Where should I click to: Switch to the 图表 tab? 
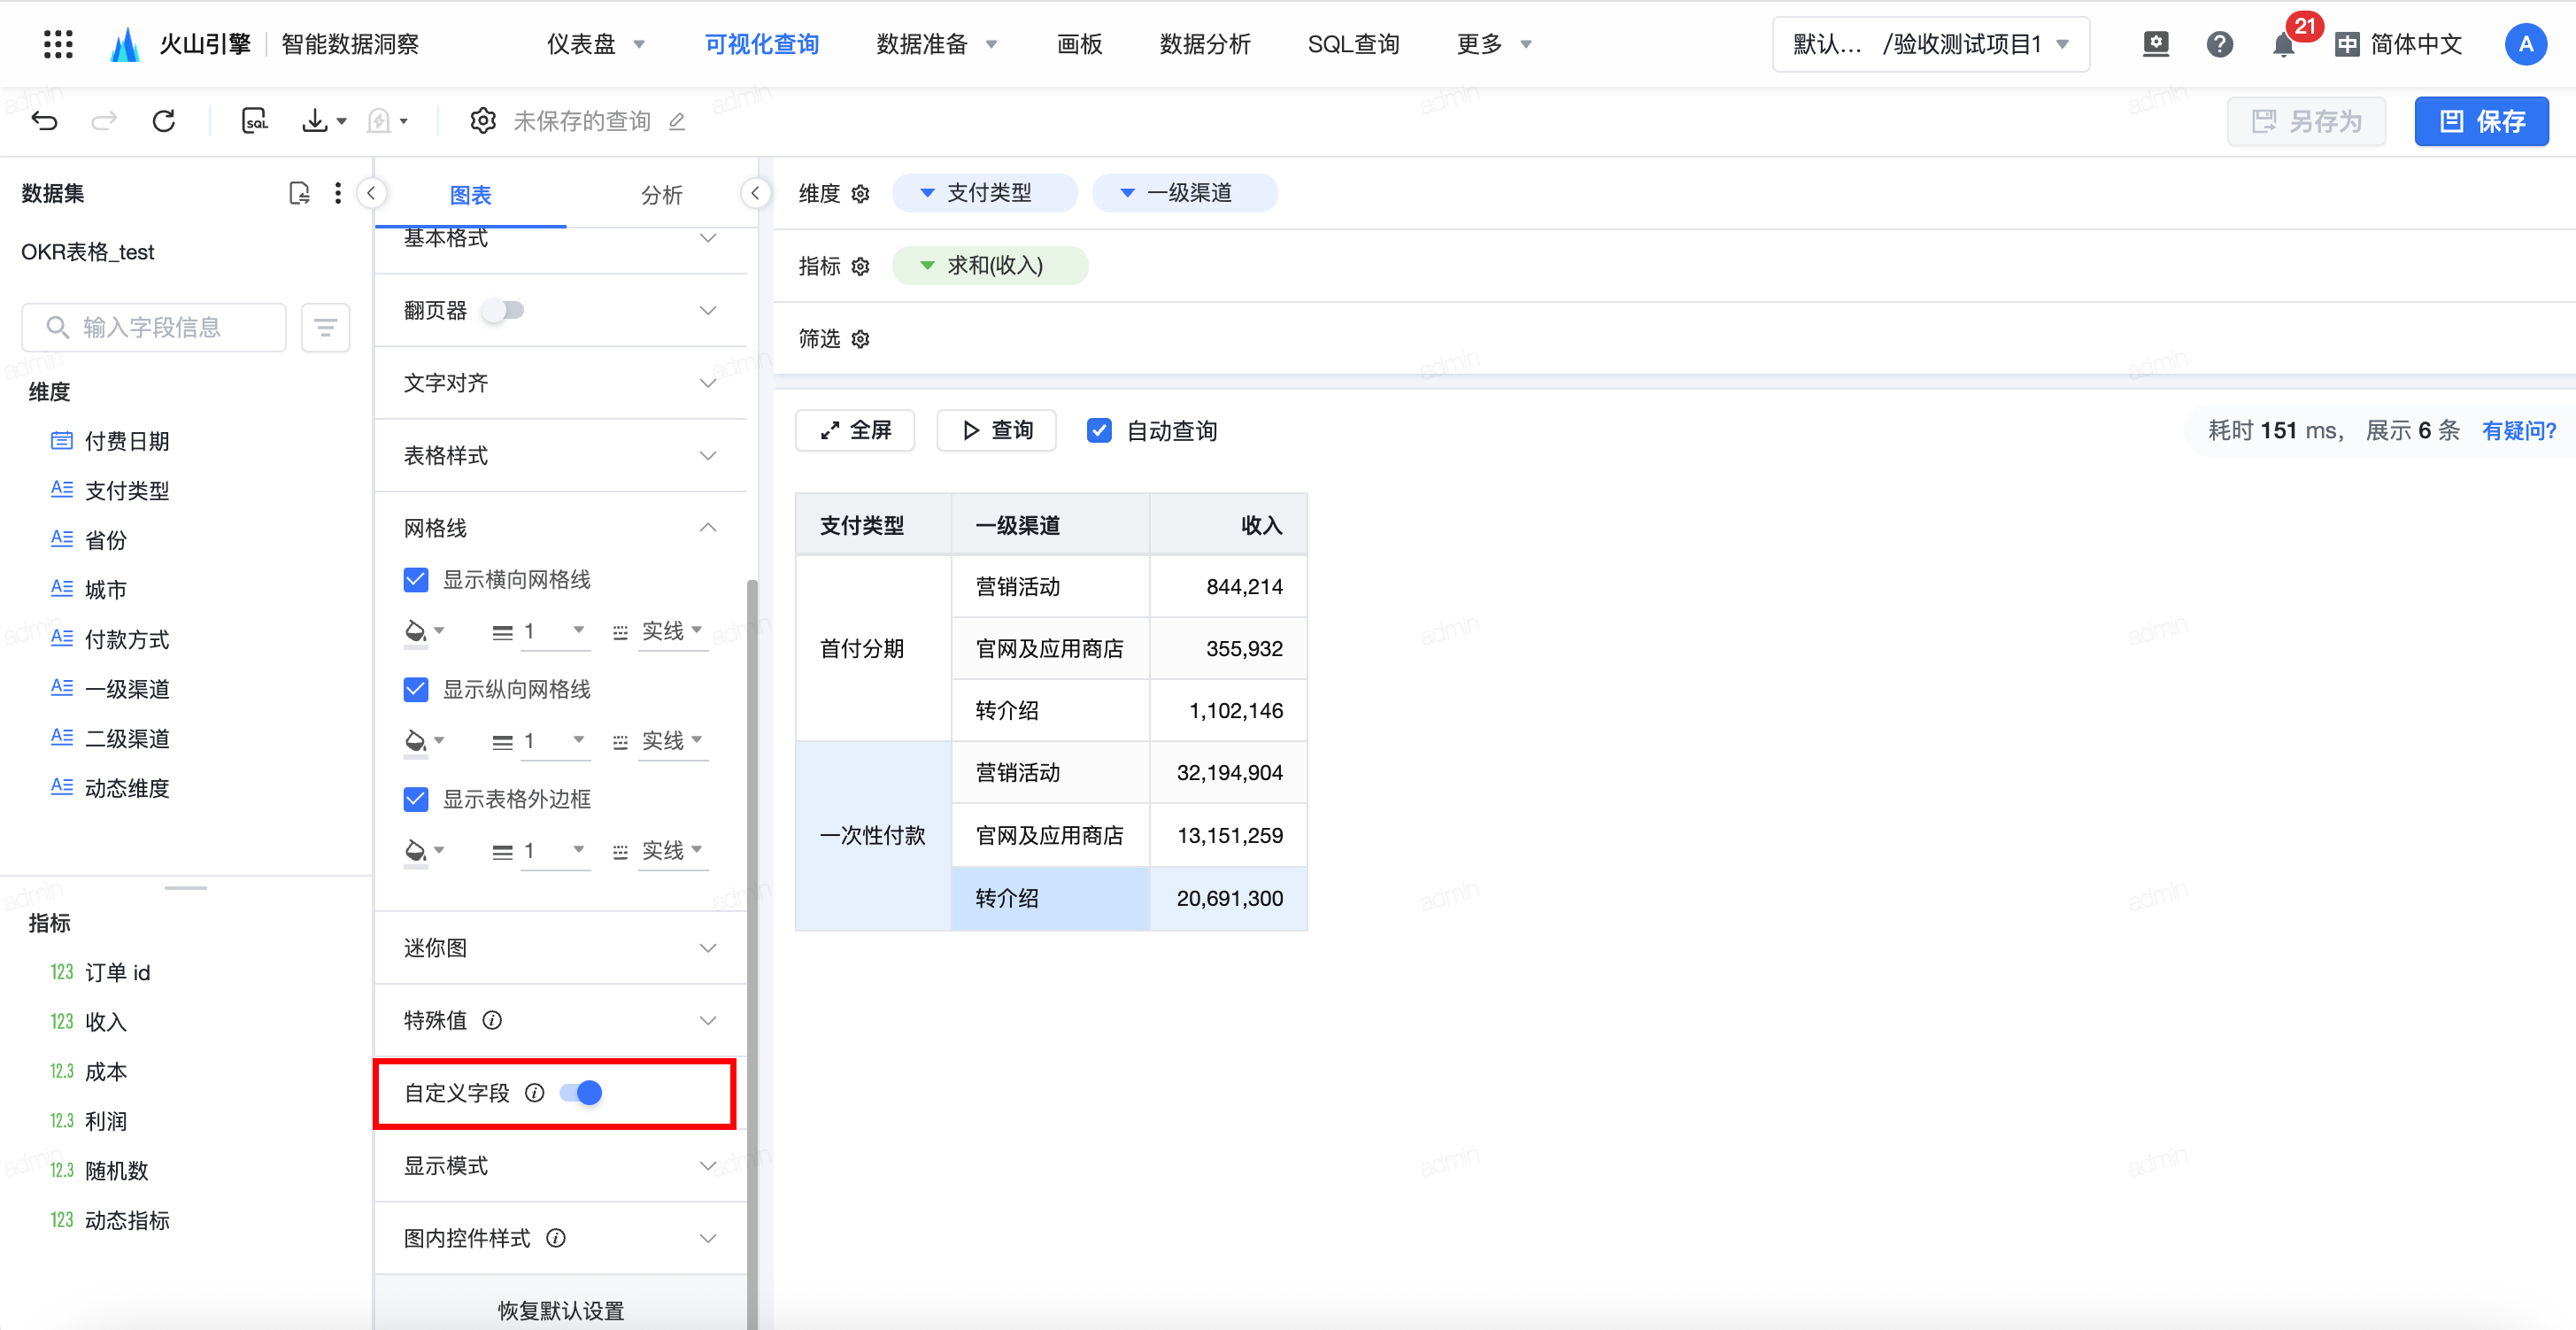pyautogui.click(x=470, y=196)
